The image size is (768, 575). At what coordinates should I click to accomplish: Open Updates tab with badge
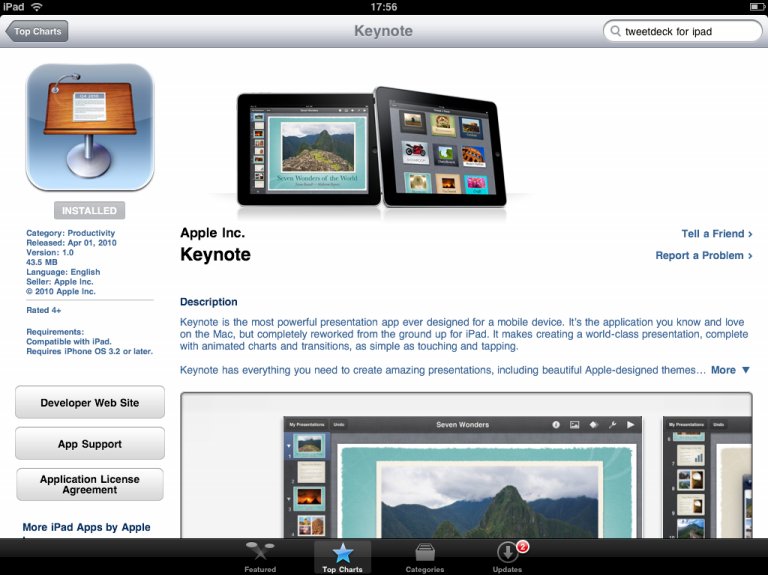(x=507, y=557)
